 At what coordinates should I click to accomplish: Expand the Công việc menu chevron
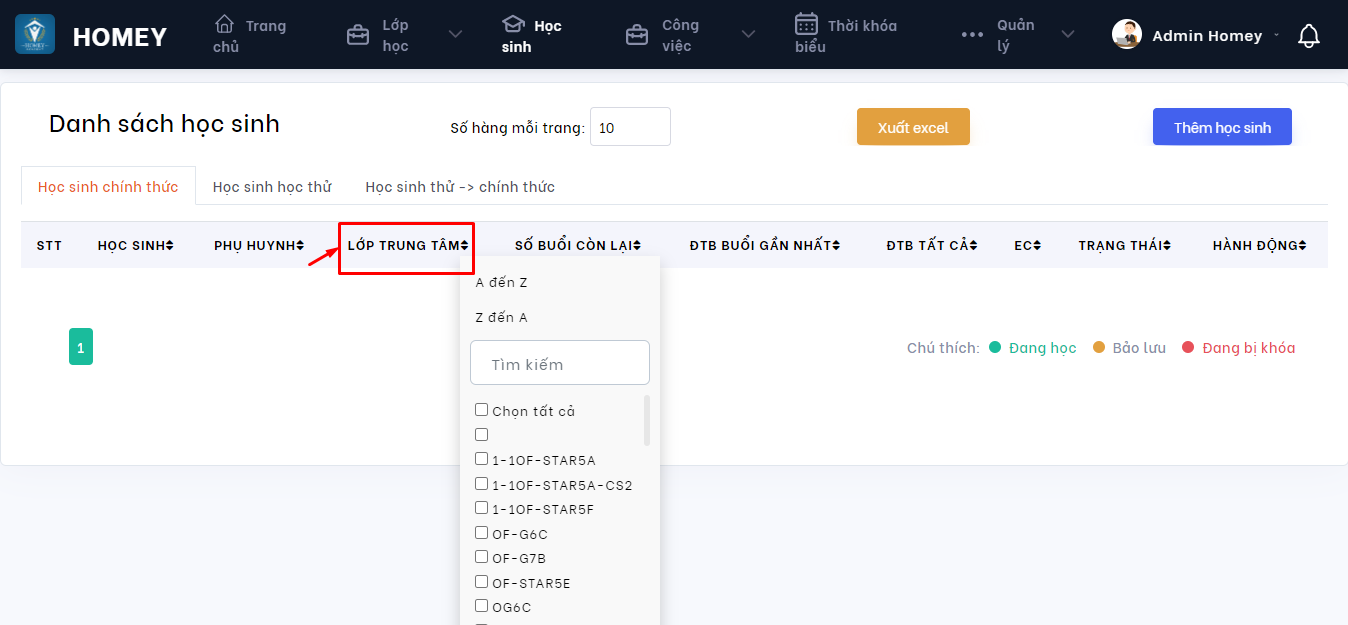coord(748,35)
